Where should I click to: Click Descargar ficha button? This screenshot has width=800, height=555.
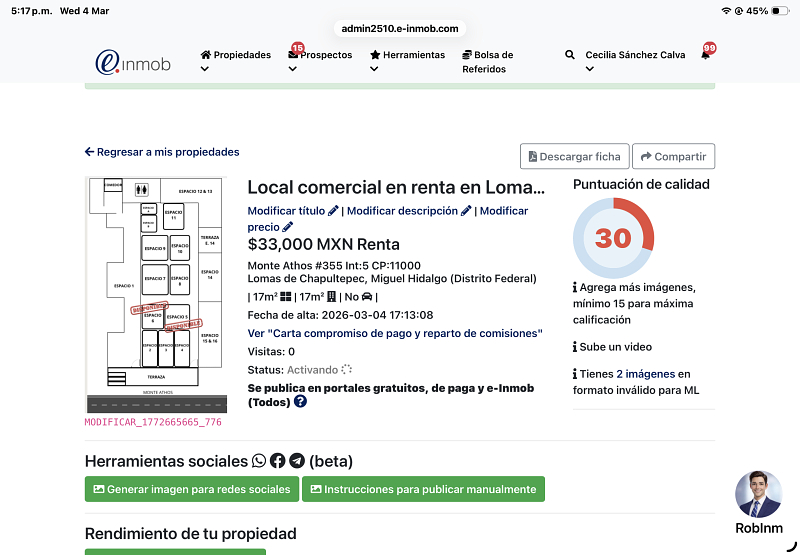click(x=574, y=156)
